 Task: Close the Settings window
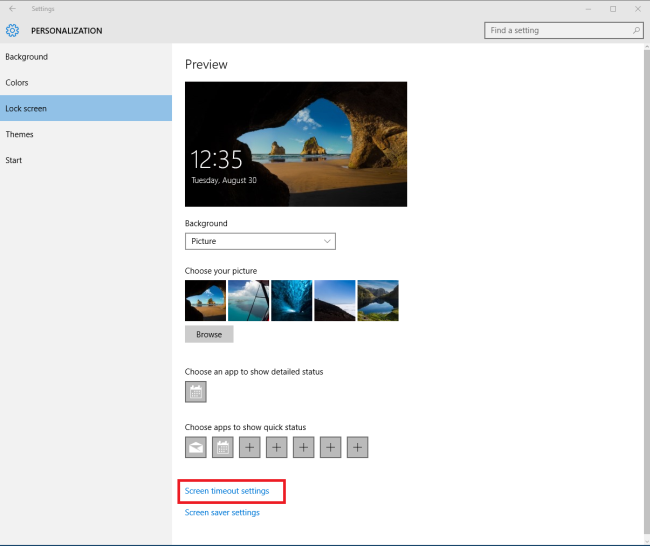638,9
